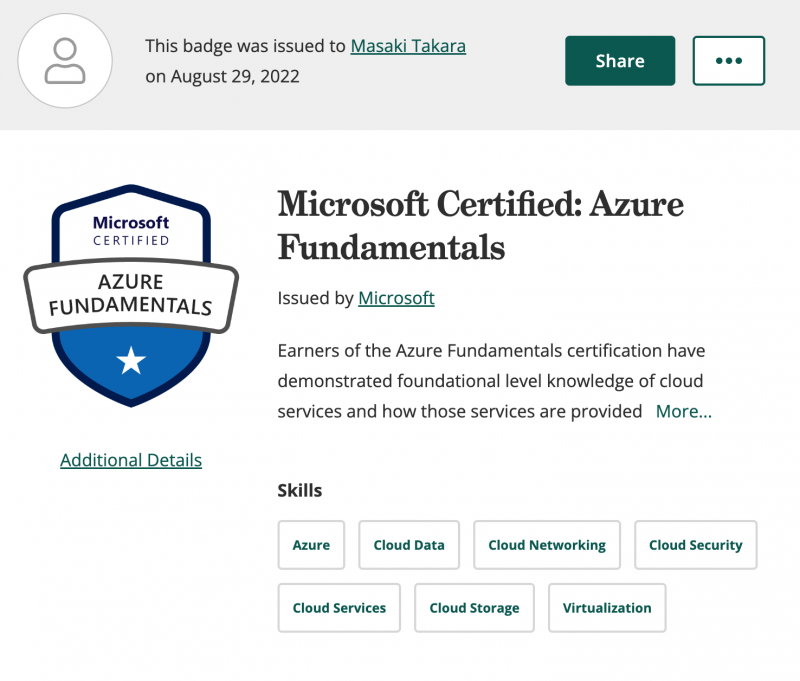This screenshot has width=800, height=681.
Task: Expand the description with More...
Action: 683,411
